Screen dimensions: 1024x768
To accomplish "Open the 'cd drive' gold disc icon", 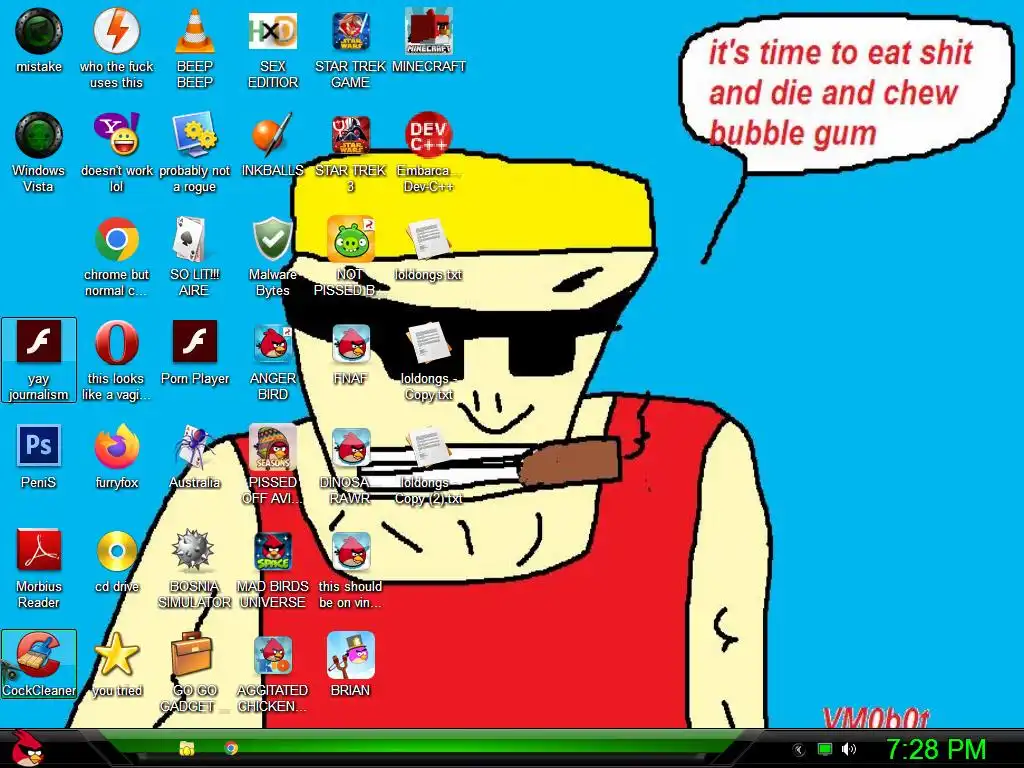I will (x=116, y=551).
